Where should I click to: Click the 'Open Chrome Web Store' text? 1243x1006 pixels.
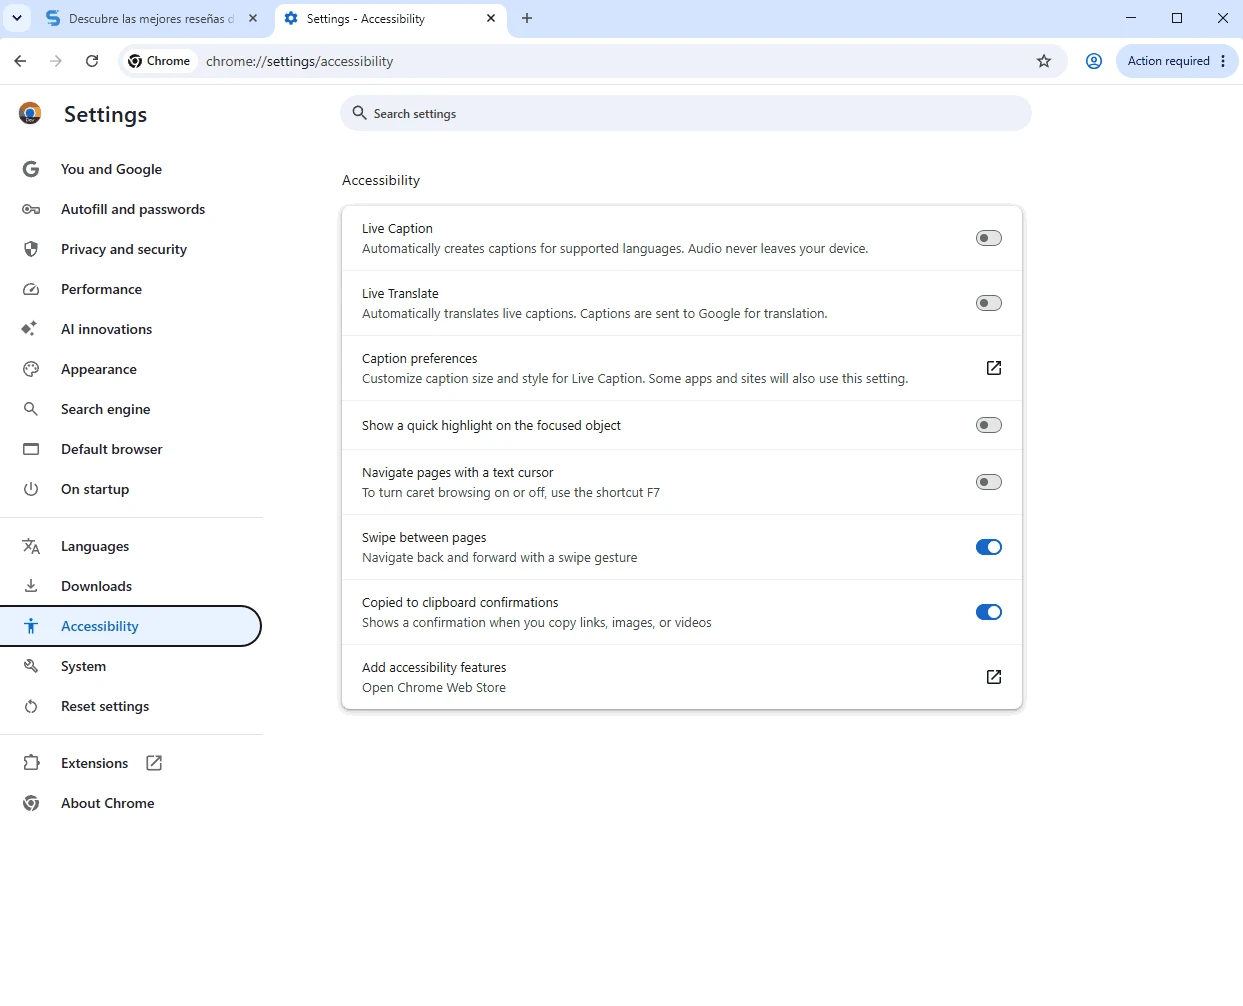pos(434,688)
